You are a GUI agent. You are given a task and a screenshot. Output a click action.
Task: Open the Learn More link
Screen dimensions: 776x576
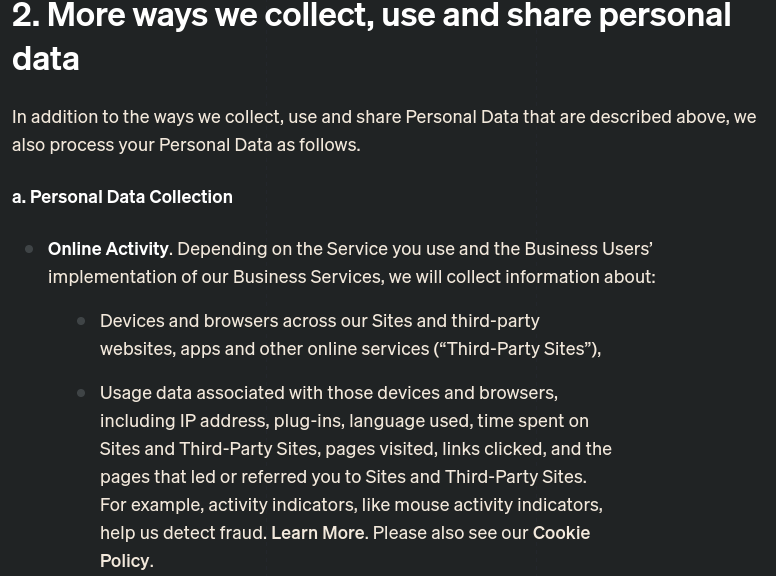click(317, 532)
